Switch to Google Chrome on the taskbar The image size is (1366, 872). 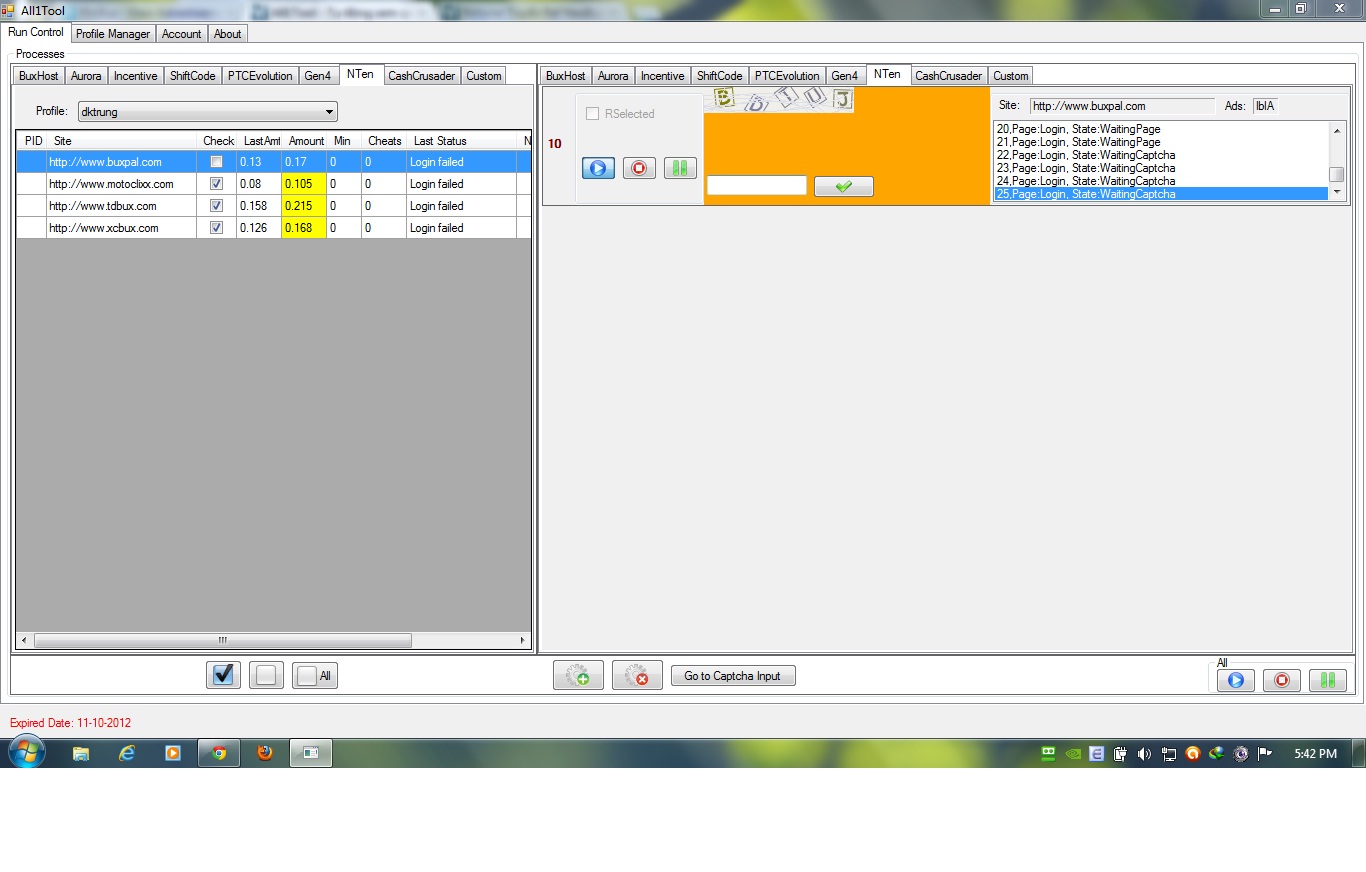pos(219,753)
